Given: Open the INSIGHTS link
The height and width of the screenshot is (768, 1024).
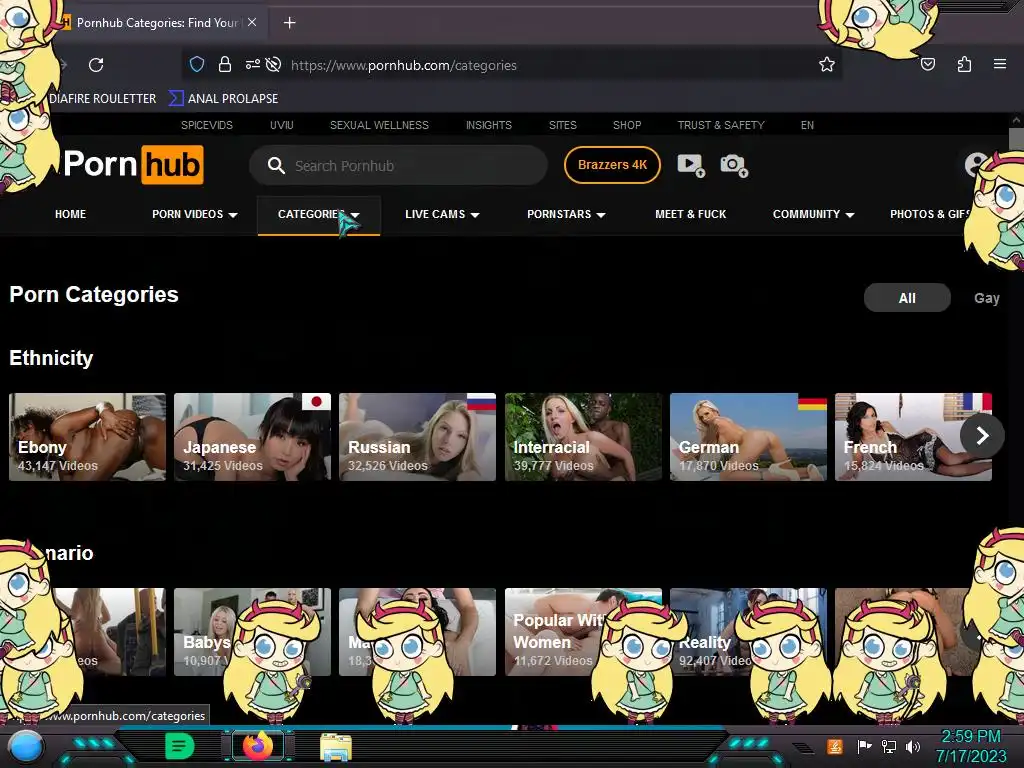Looking at the screenshot, I should pyautogui.click(x=488, y=125).
